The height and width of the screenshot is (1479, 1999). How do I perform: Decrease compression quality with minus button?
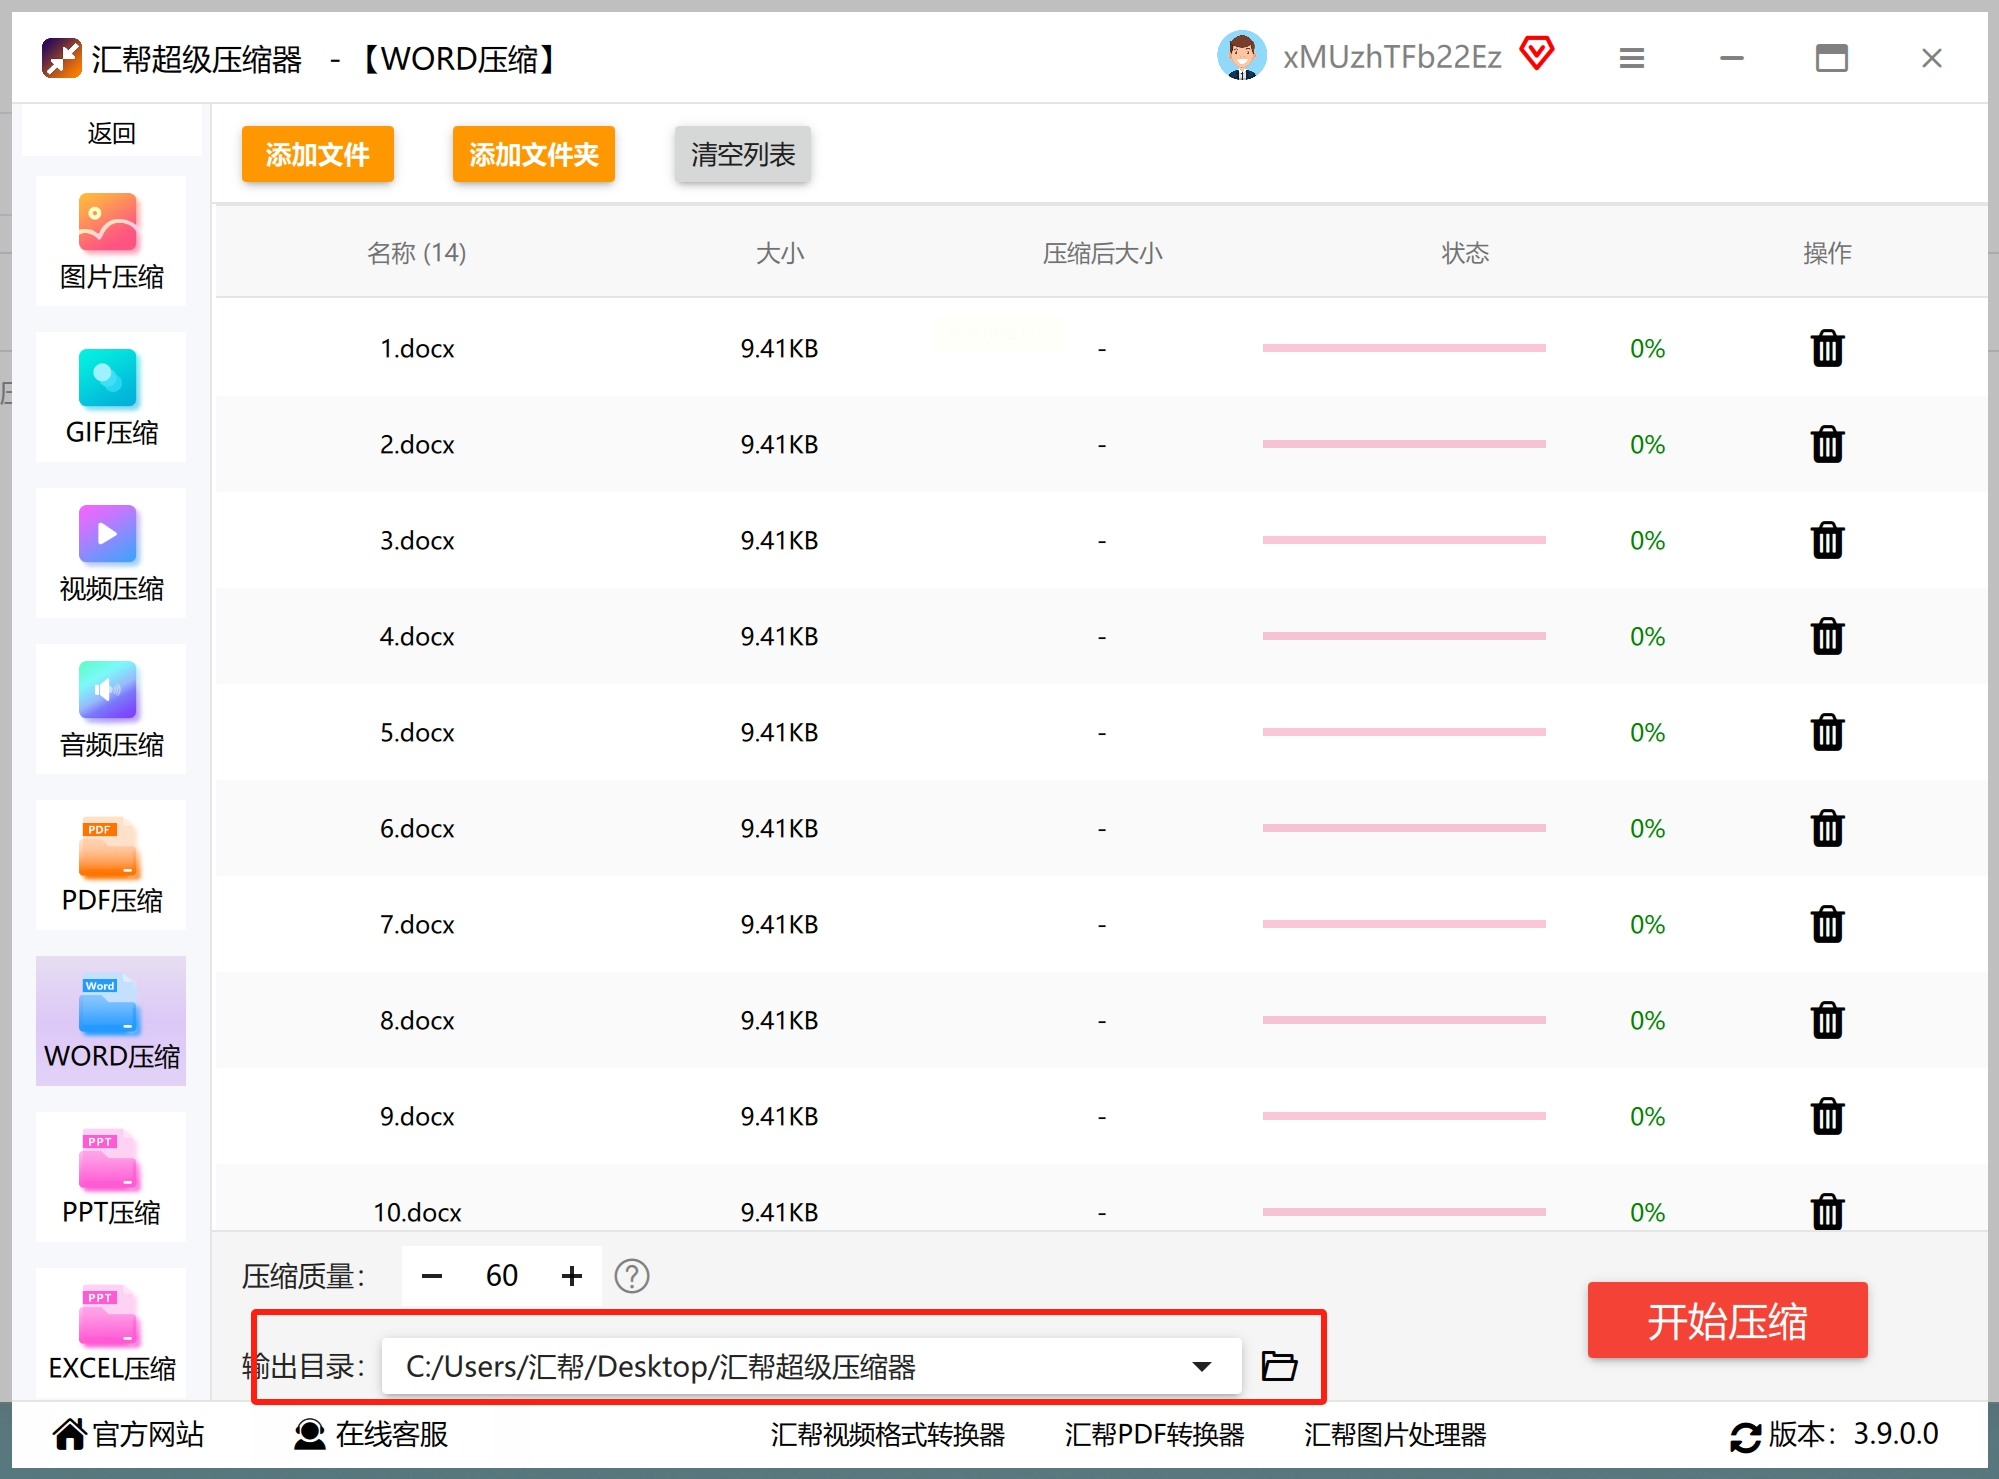click(x=431, y=1276)
